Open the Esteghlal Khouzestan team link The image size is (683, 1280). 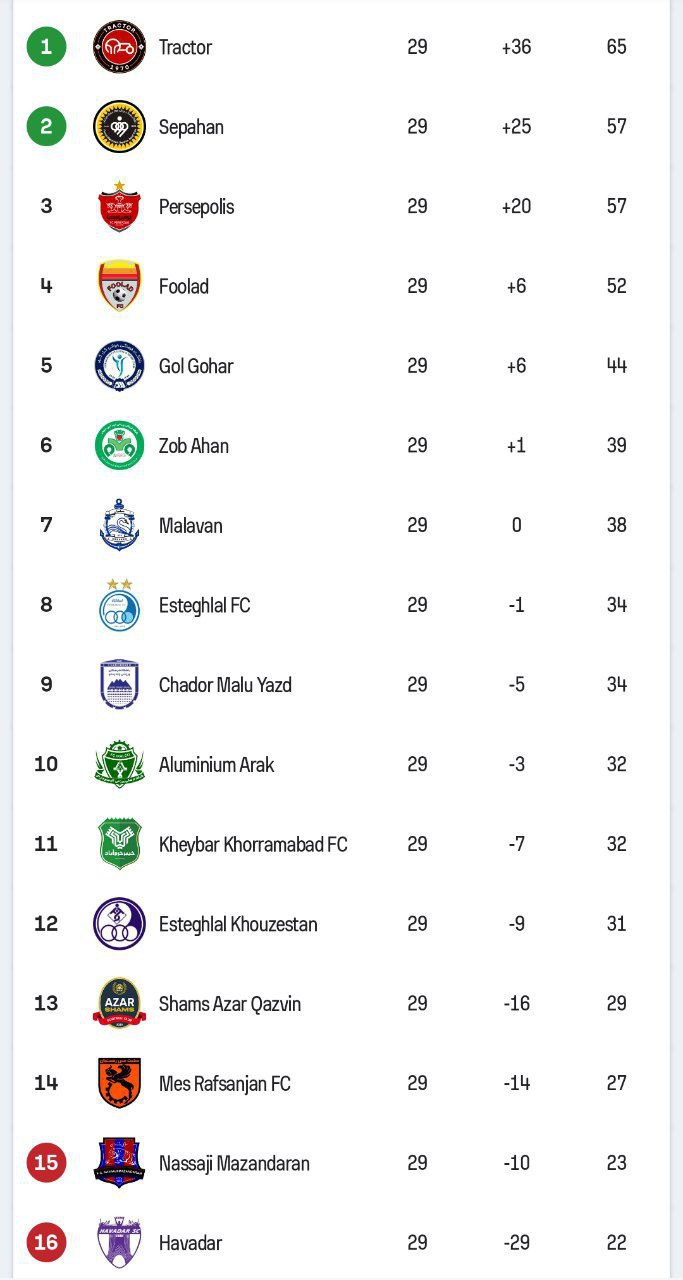(x=238, y=924)
